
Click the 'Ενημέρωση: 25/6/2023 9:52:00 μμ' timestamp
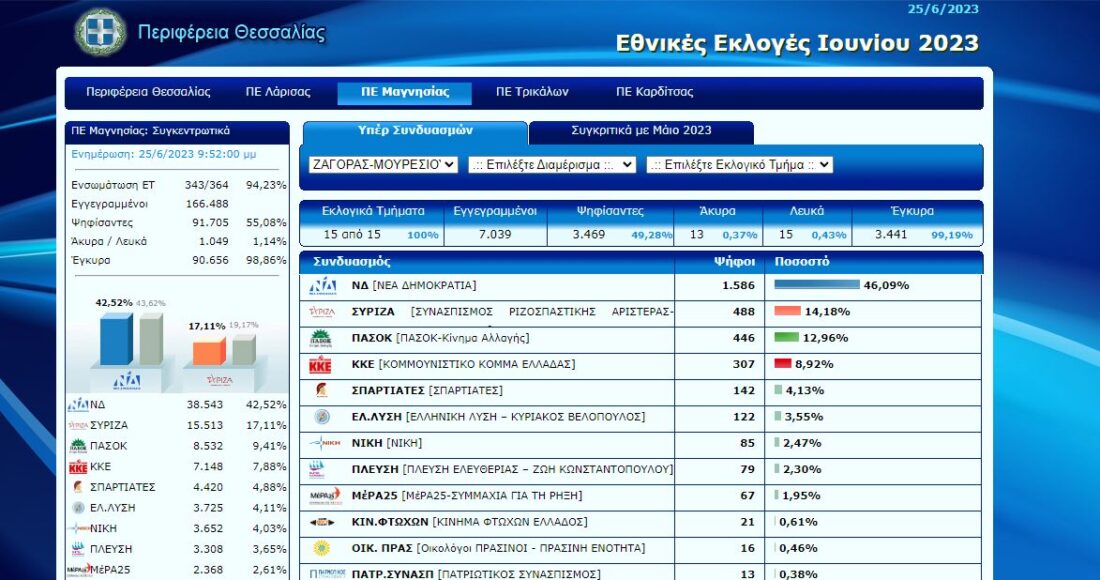pos(163,154)
